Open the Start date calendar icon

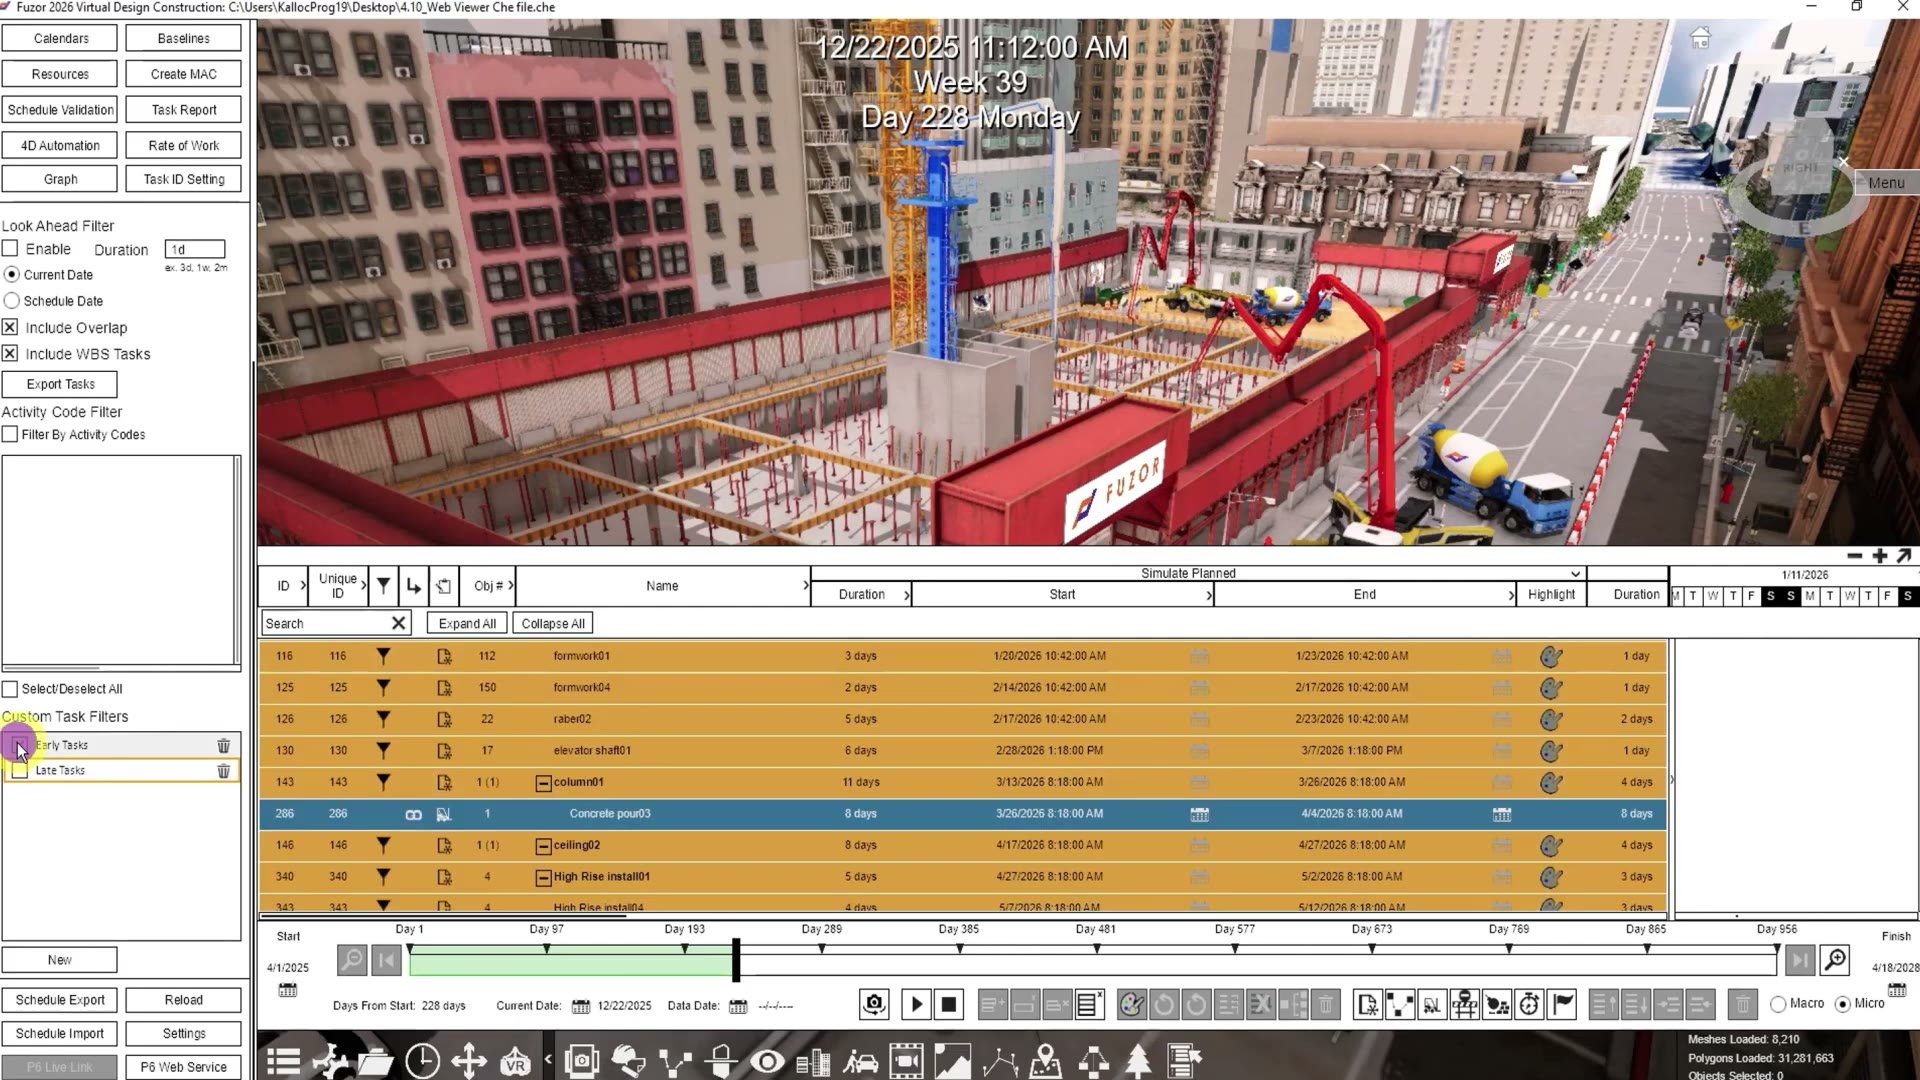pos(288,990)
